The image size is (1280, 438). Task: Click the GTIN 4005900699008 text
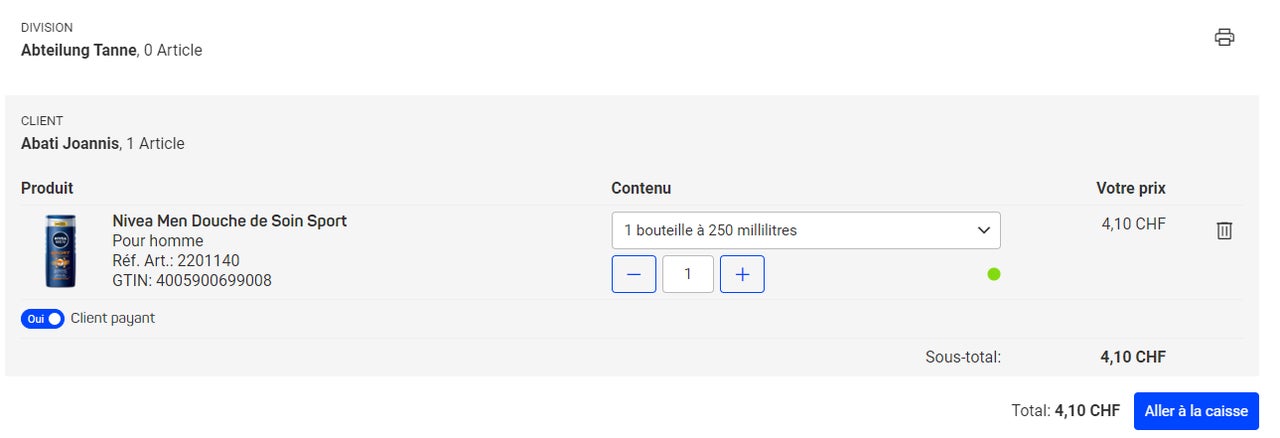pyautogui.click(x=192, y=281)
